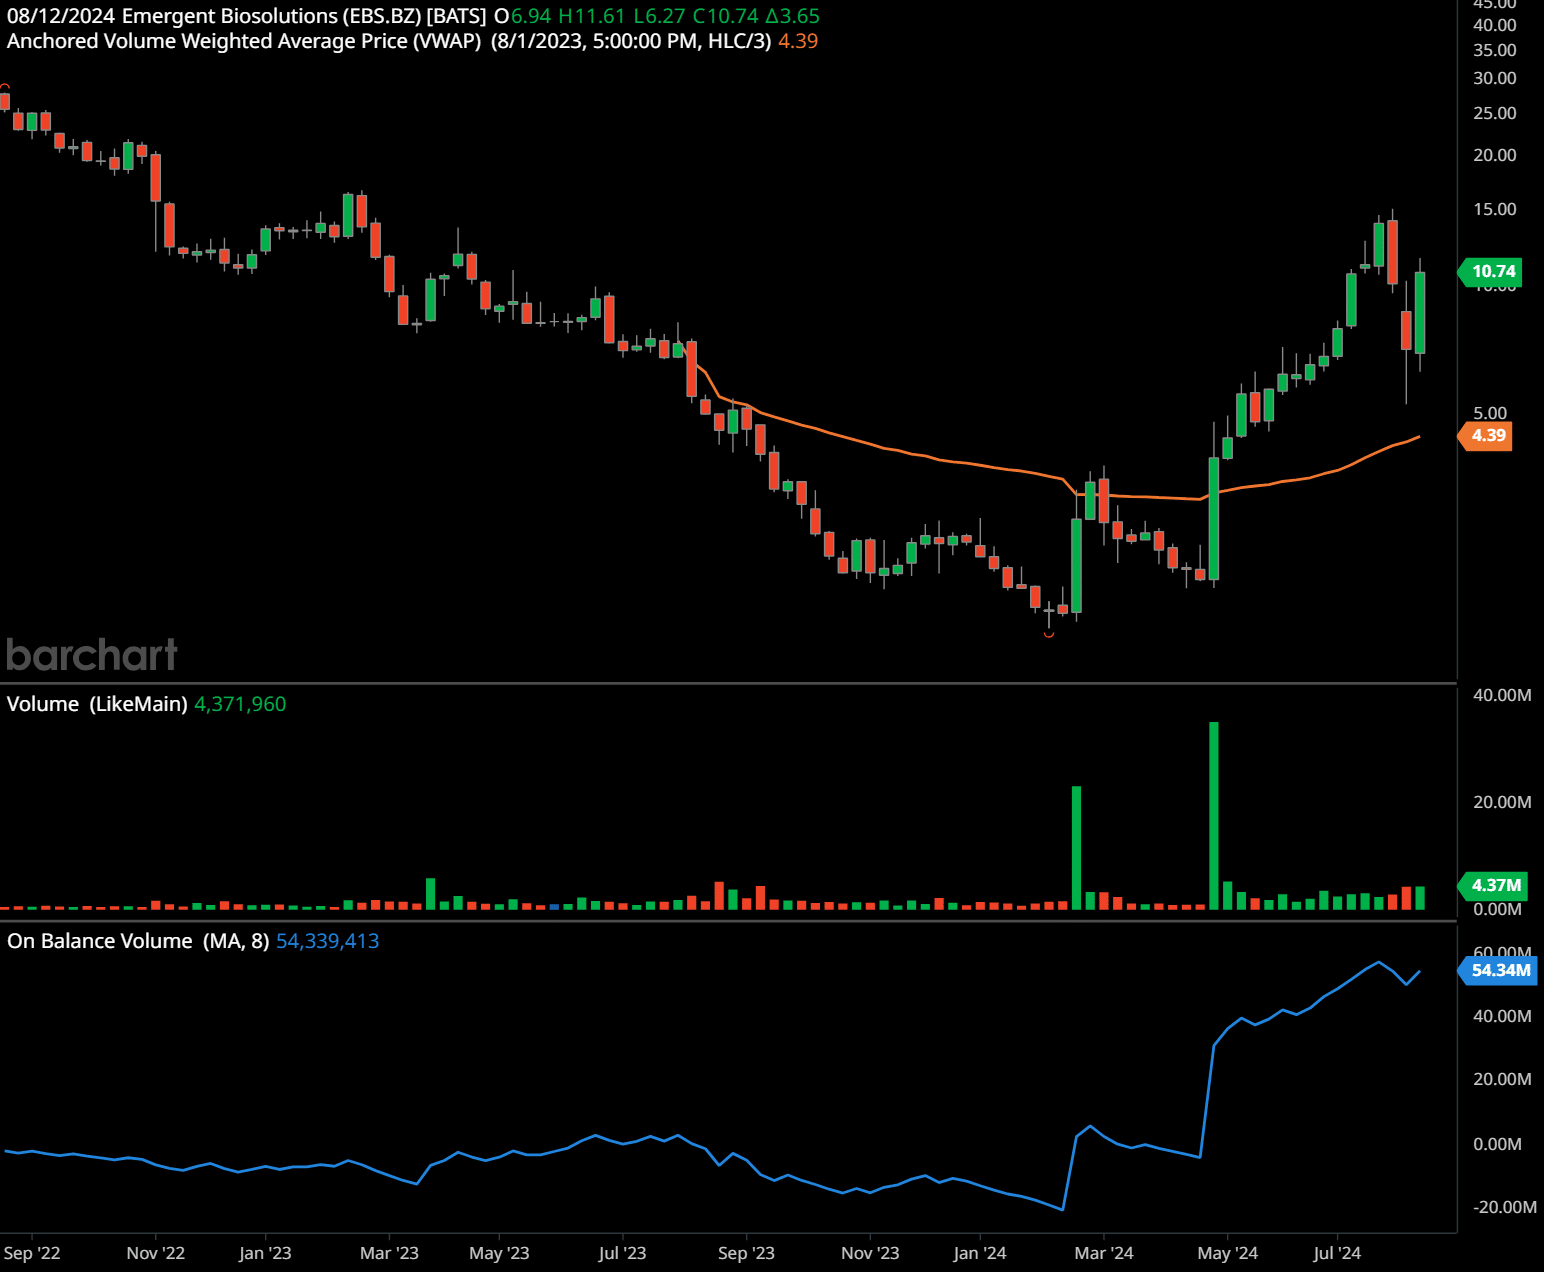This screenshot has height=1272, width=1544.
Task: Click the 35.00 price axis label
Action: [x=1495, y=50]
